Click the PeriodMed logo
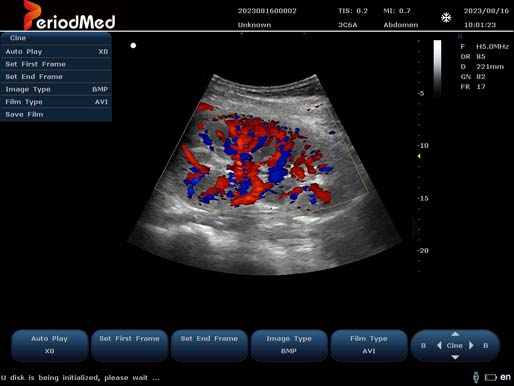 click(x=69, y=16)
